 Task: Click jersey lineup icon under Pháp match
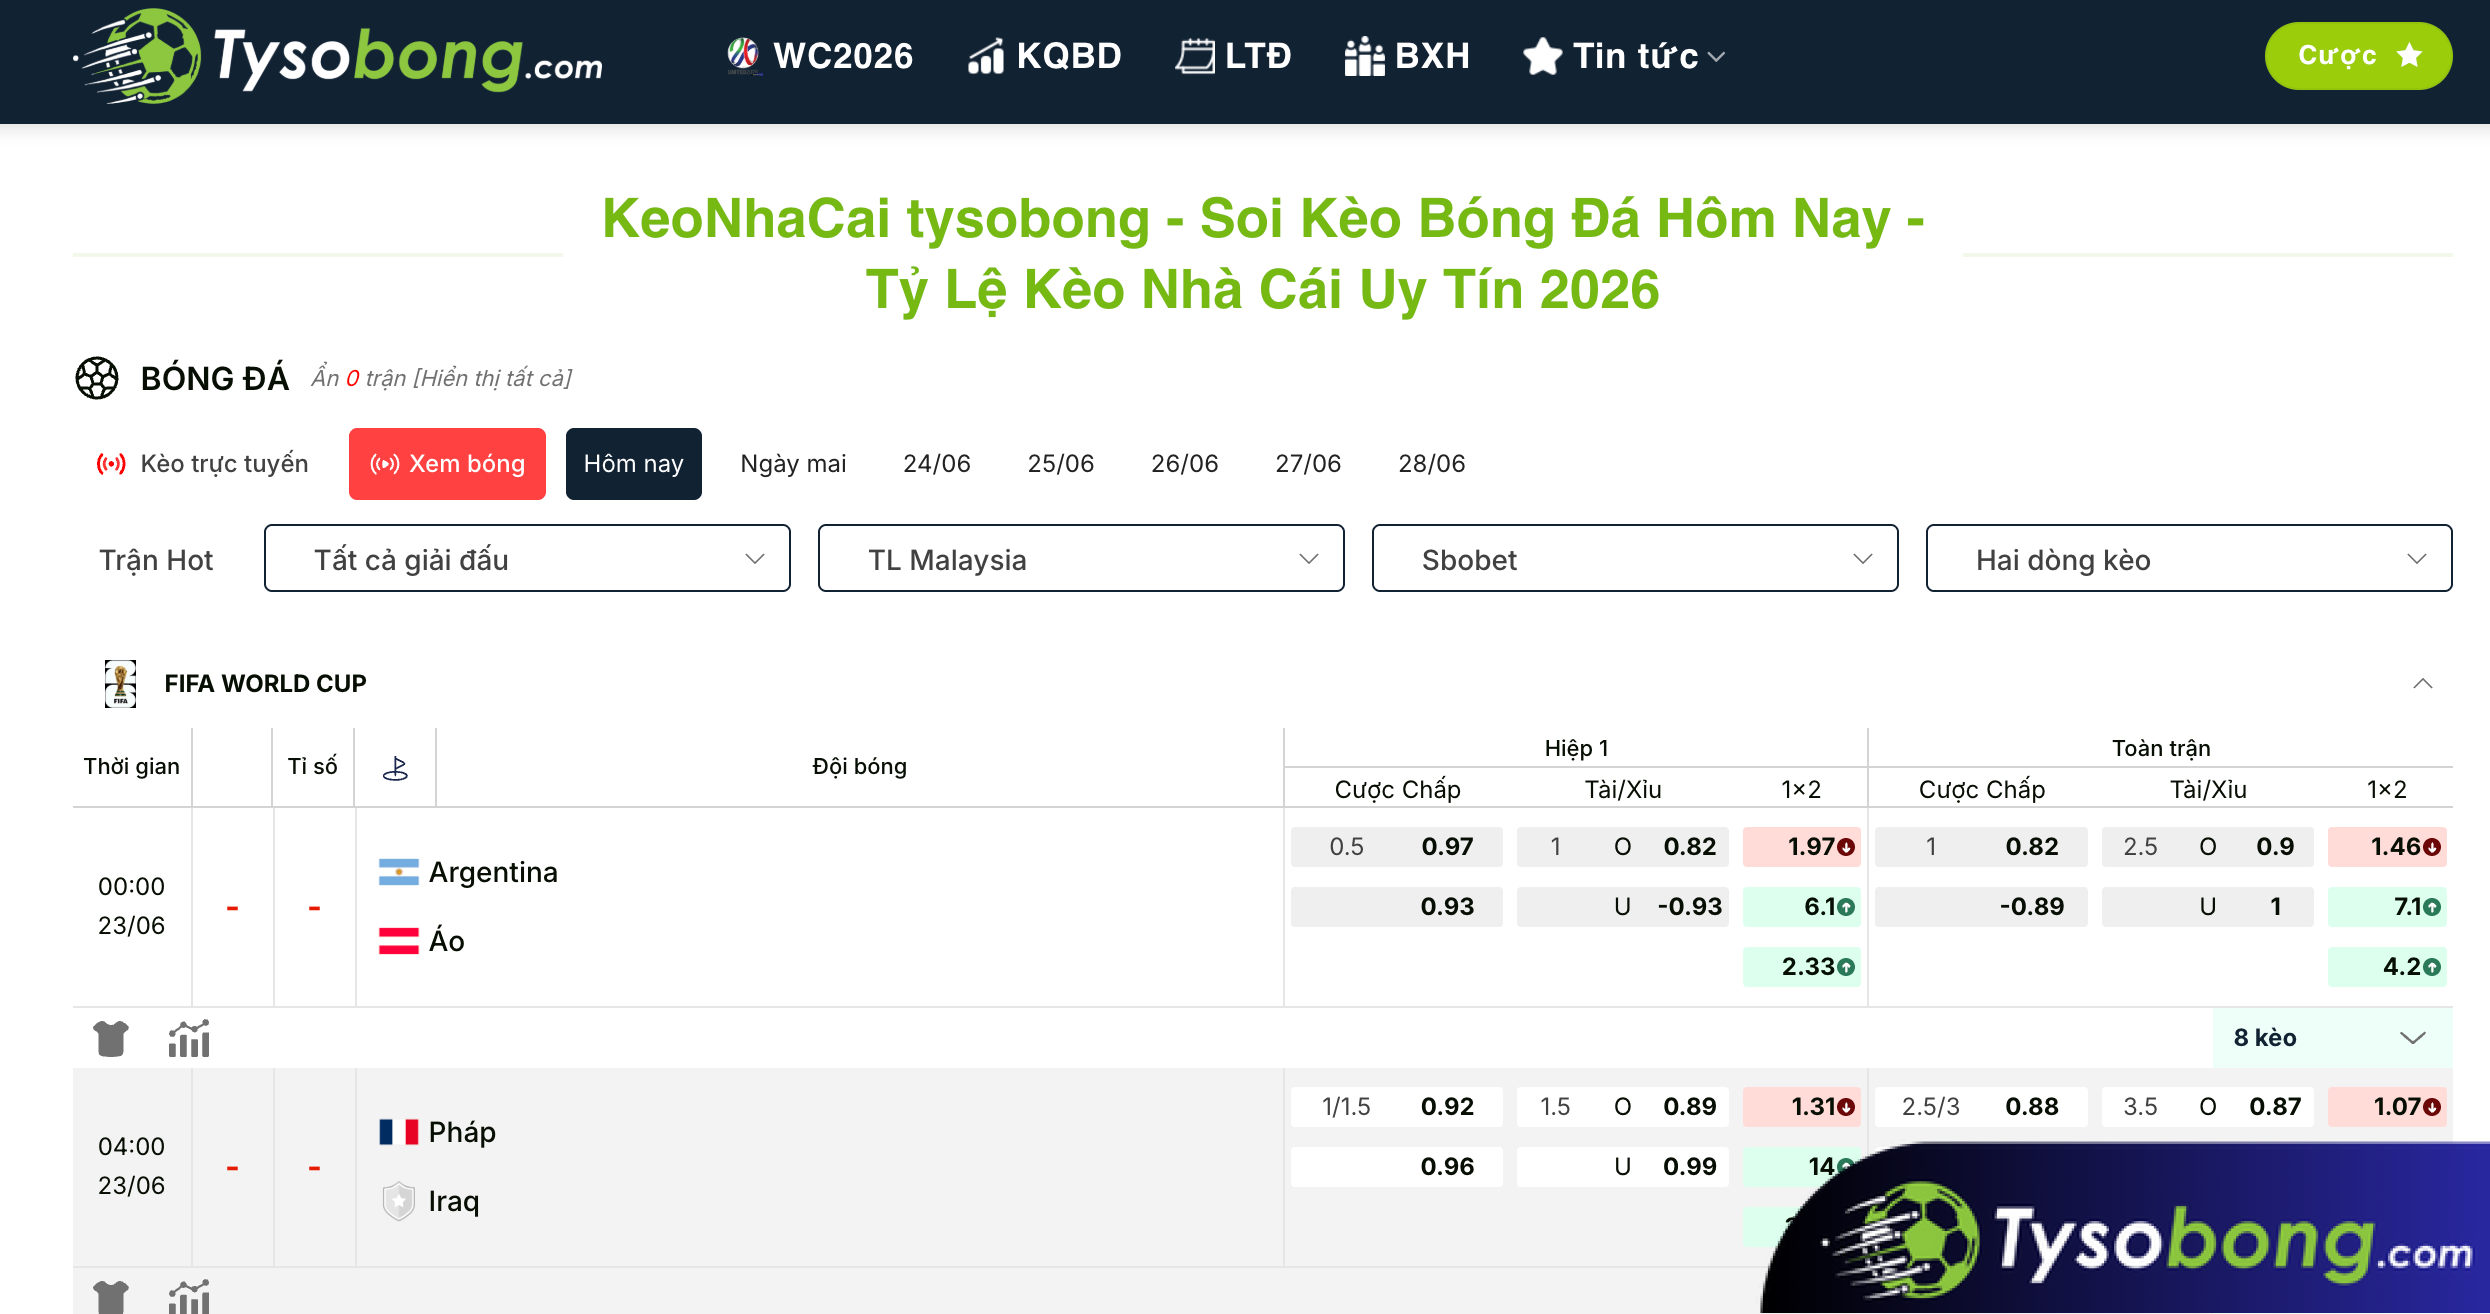click(x=111, y=1297)
